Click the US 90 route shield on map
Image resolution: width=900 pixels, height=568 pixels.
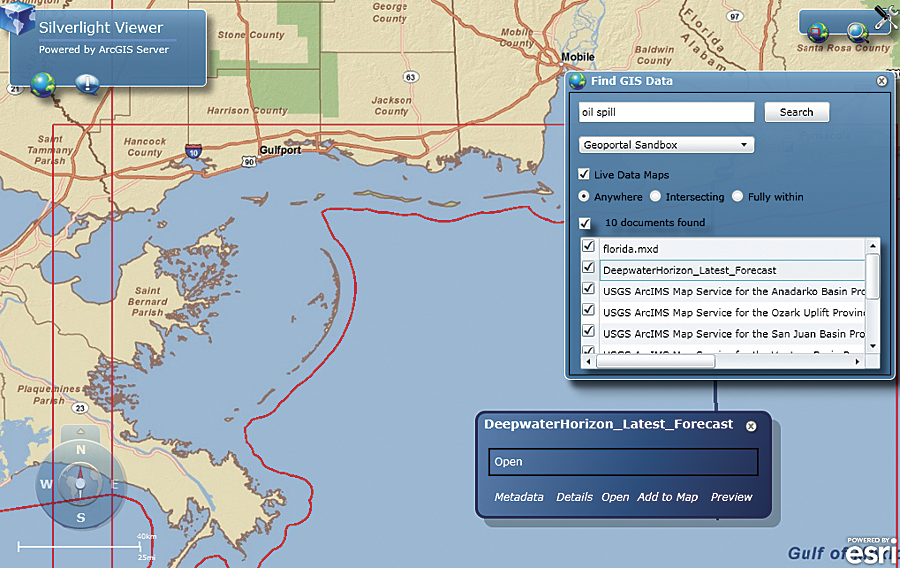coord(249,162)
